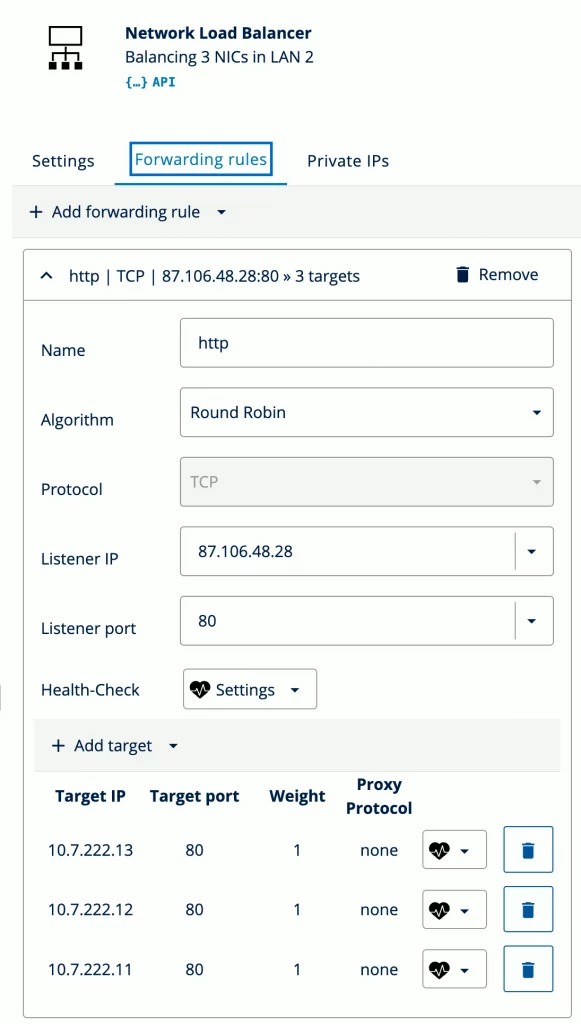Open health-check icon for target 10.7.222.11
This screenshot has height=1024, width=581.
click(x=453, y=968)
